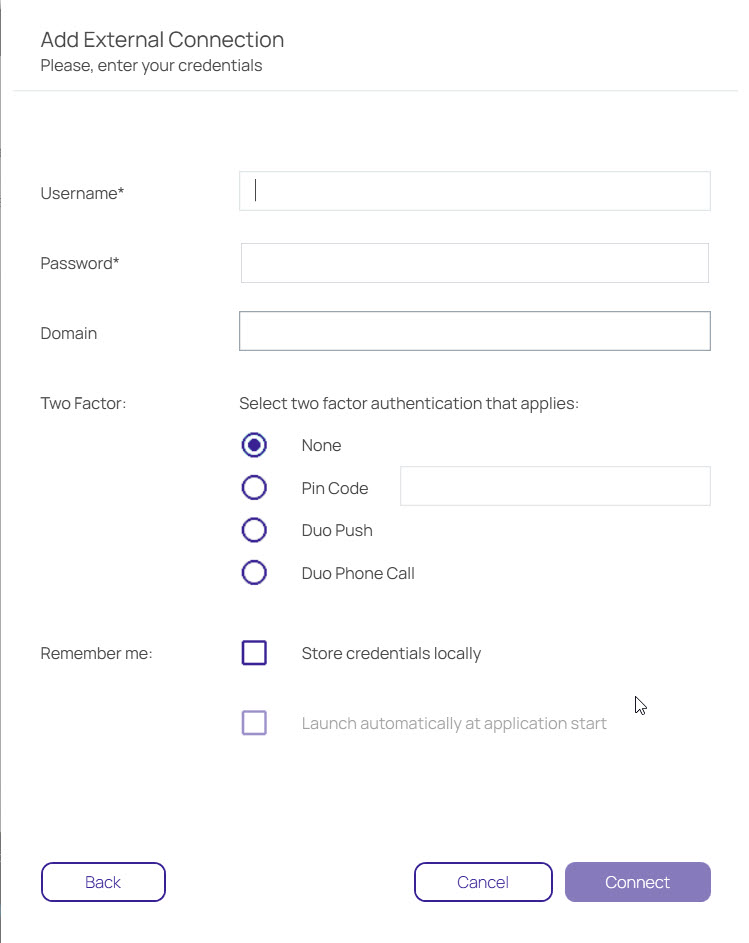Click inside the Password field
749x943 pixels.
(474, 262)
